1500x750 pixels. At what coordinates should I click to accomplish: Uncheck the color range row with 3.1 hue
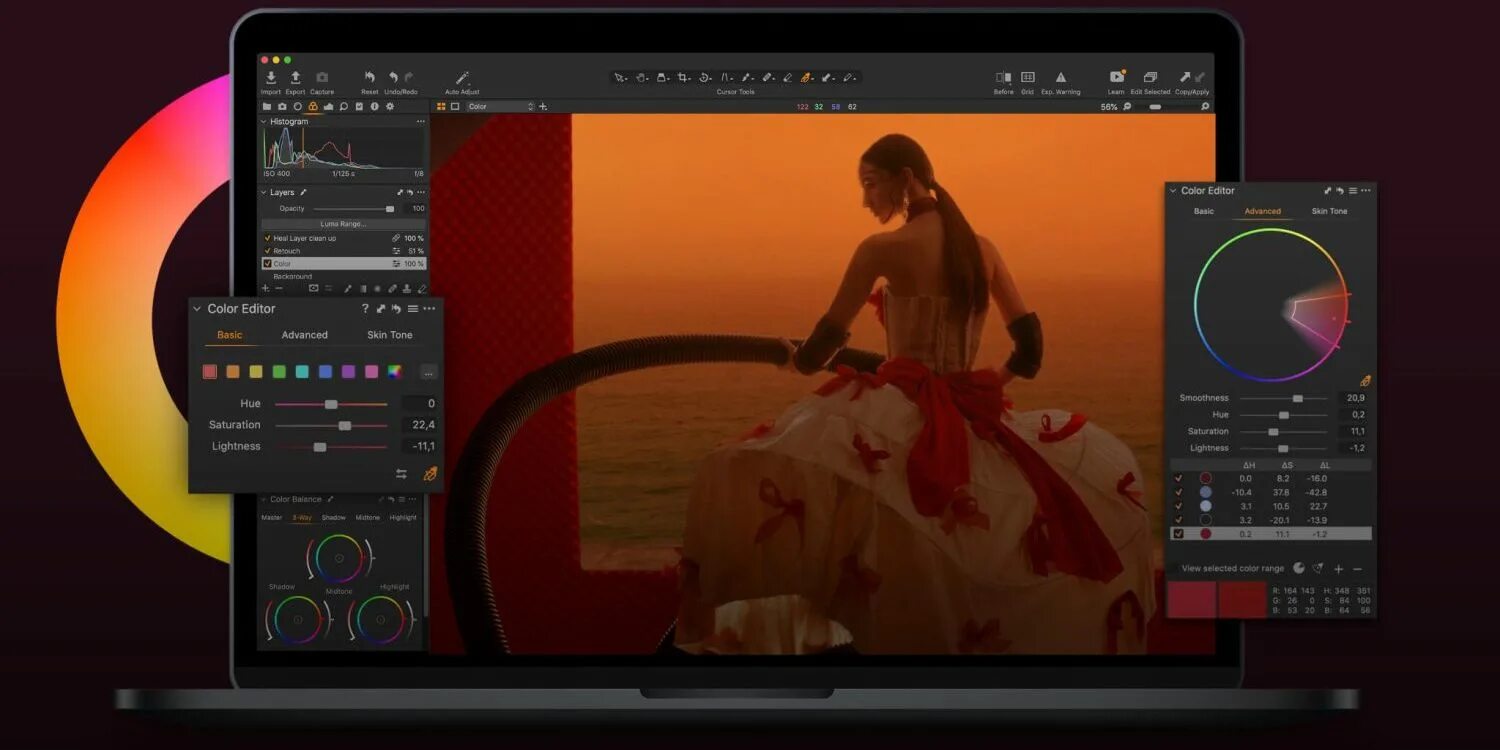(x=1178, y=506)
